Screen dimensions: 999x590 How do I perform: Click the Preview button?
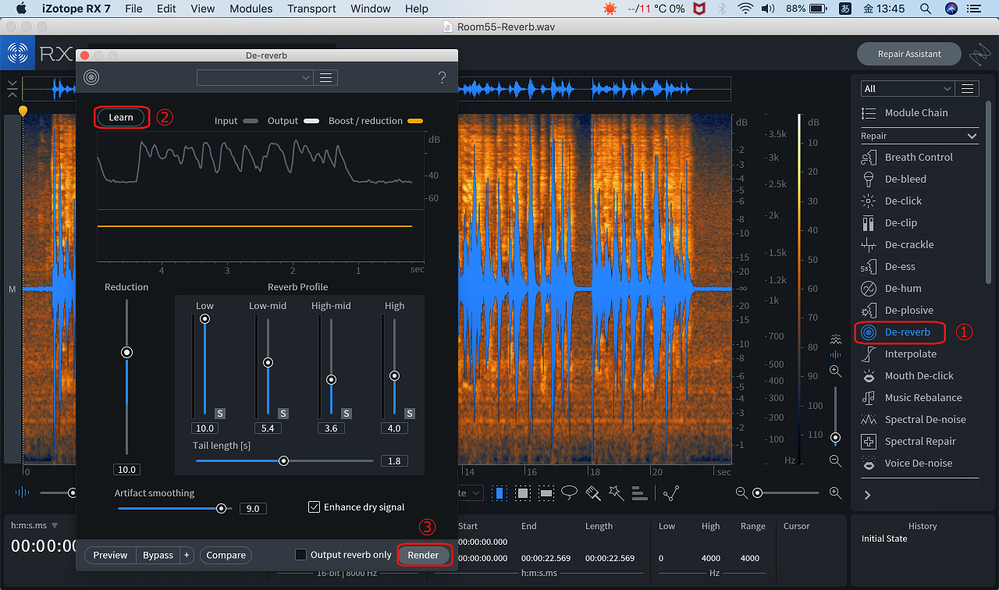click(x=110, y=555)
